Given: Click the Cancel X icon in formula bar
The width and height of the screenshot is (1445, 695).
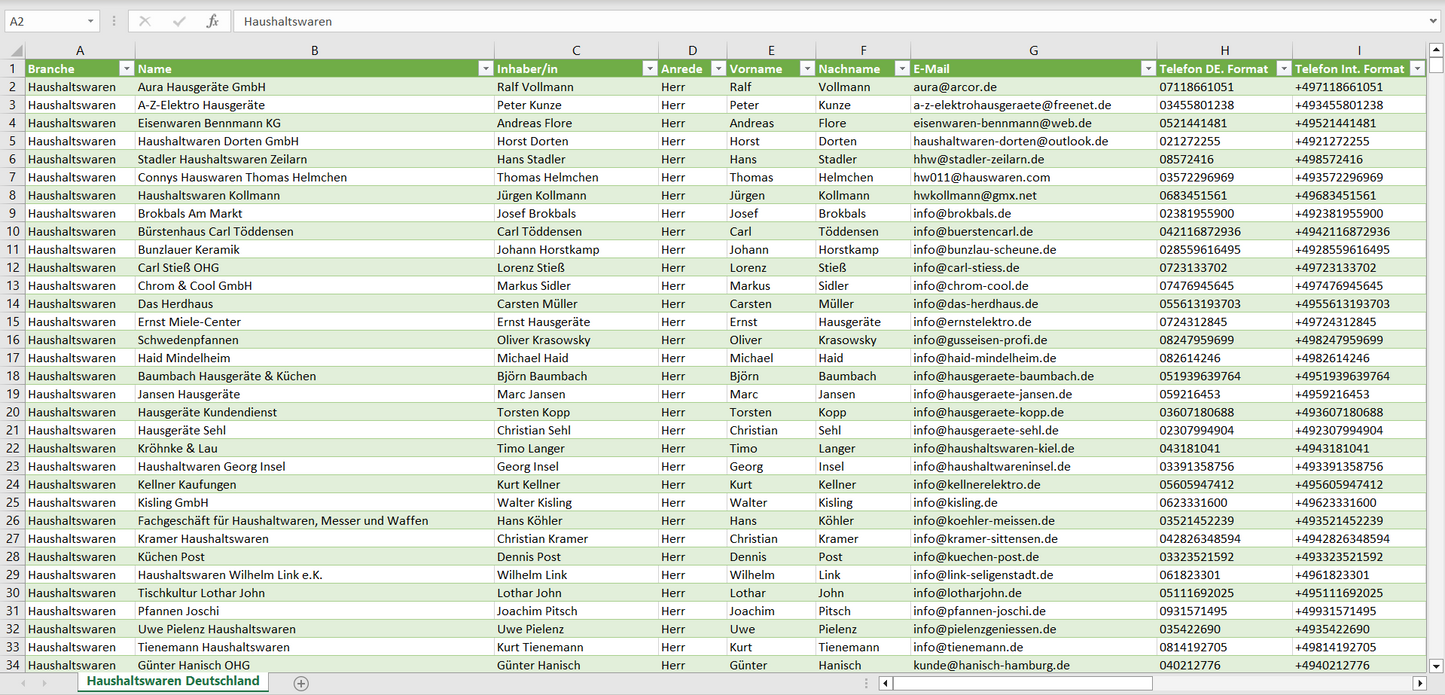Looking at the screenshot, I should click(145, 21).
